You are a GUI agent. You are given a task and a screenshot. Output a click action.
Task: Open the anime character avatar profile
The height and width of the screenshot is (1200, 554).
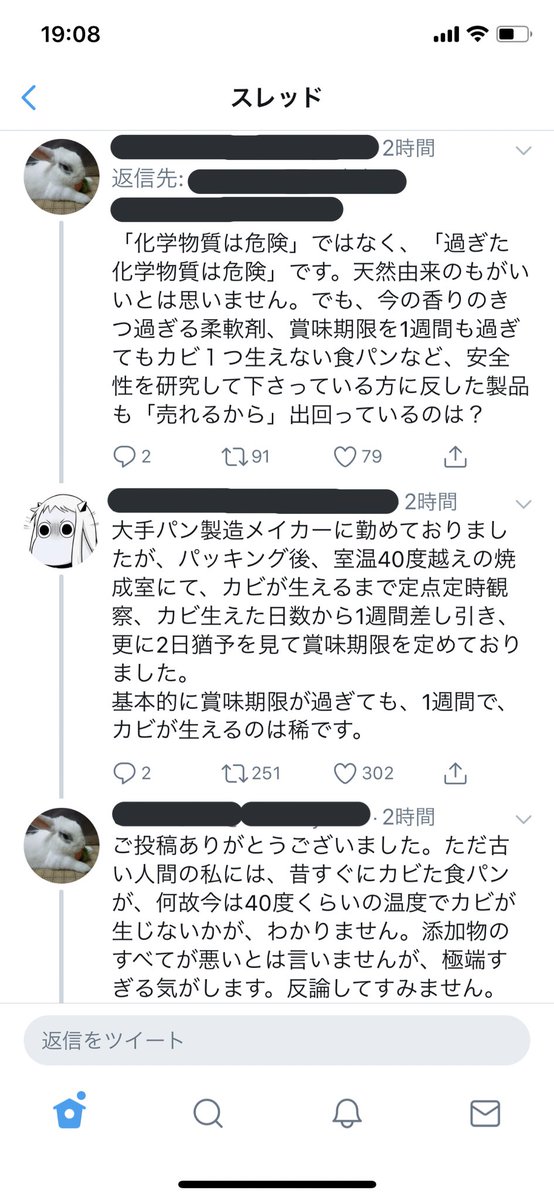[61, 529]
